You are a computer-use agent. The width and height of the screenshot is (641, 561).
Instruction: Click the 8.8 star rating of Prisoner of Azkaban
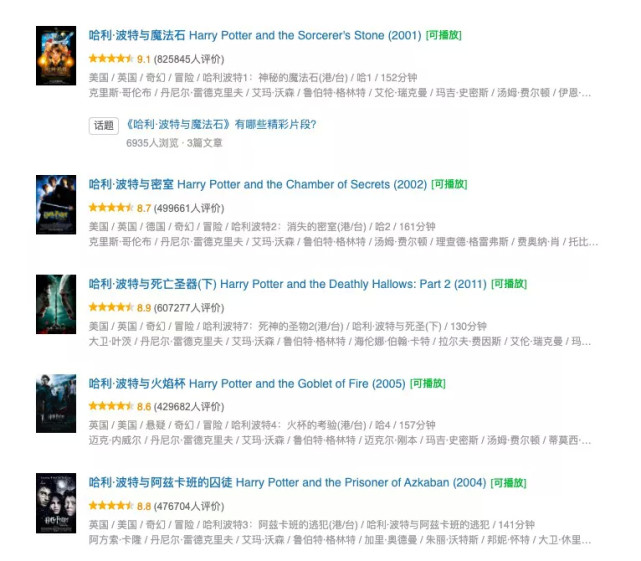click(120, 506)
